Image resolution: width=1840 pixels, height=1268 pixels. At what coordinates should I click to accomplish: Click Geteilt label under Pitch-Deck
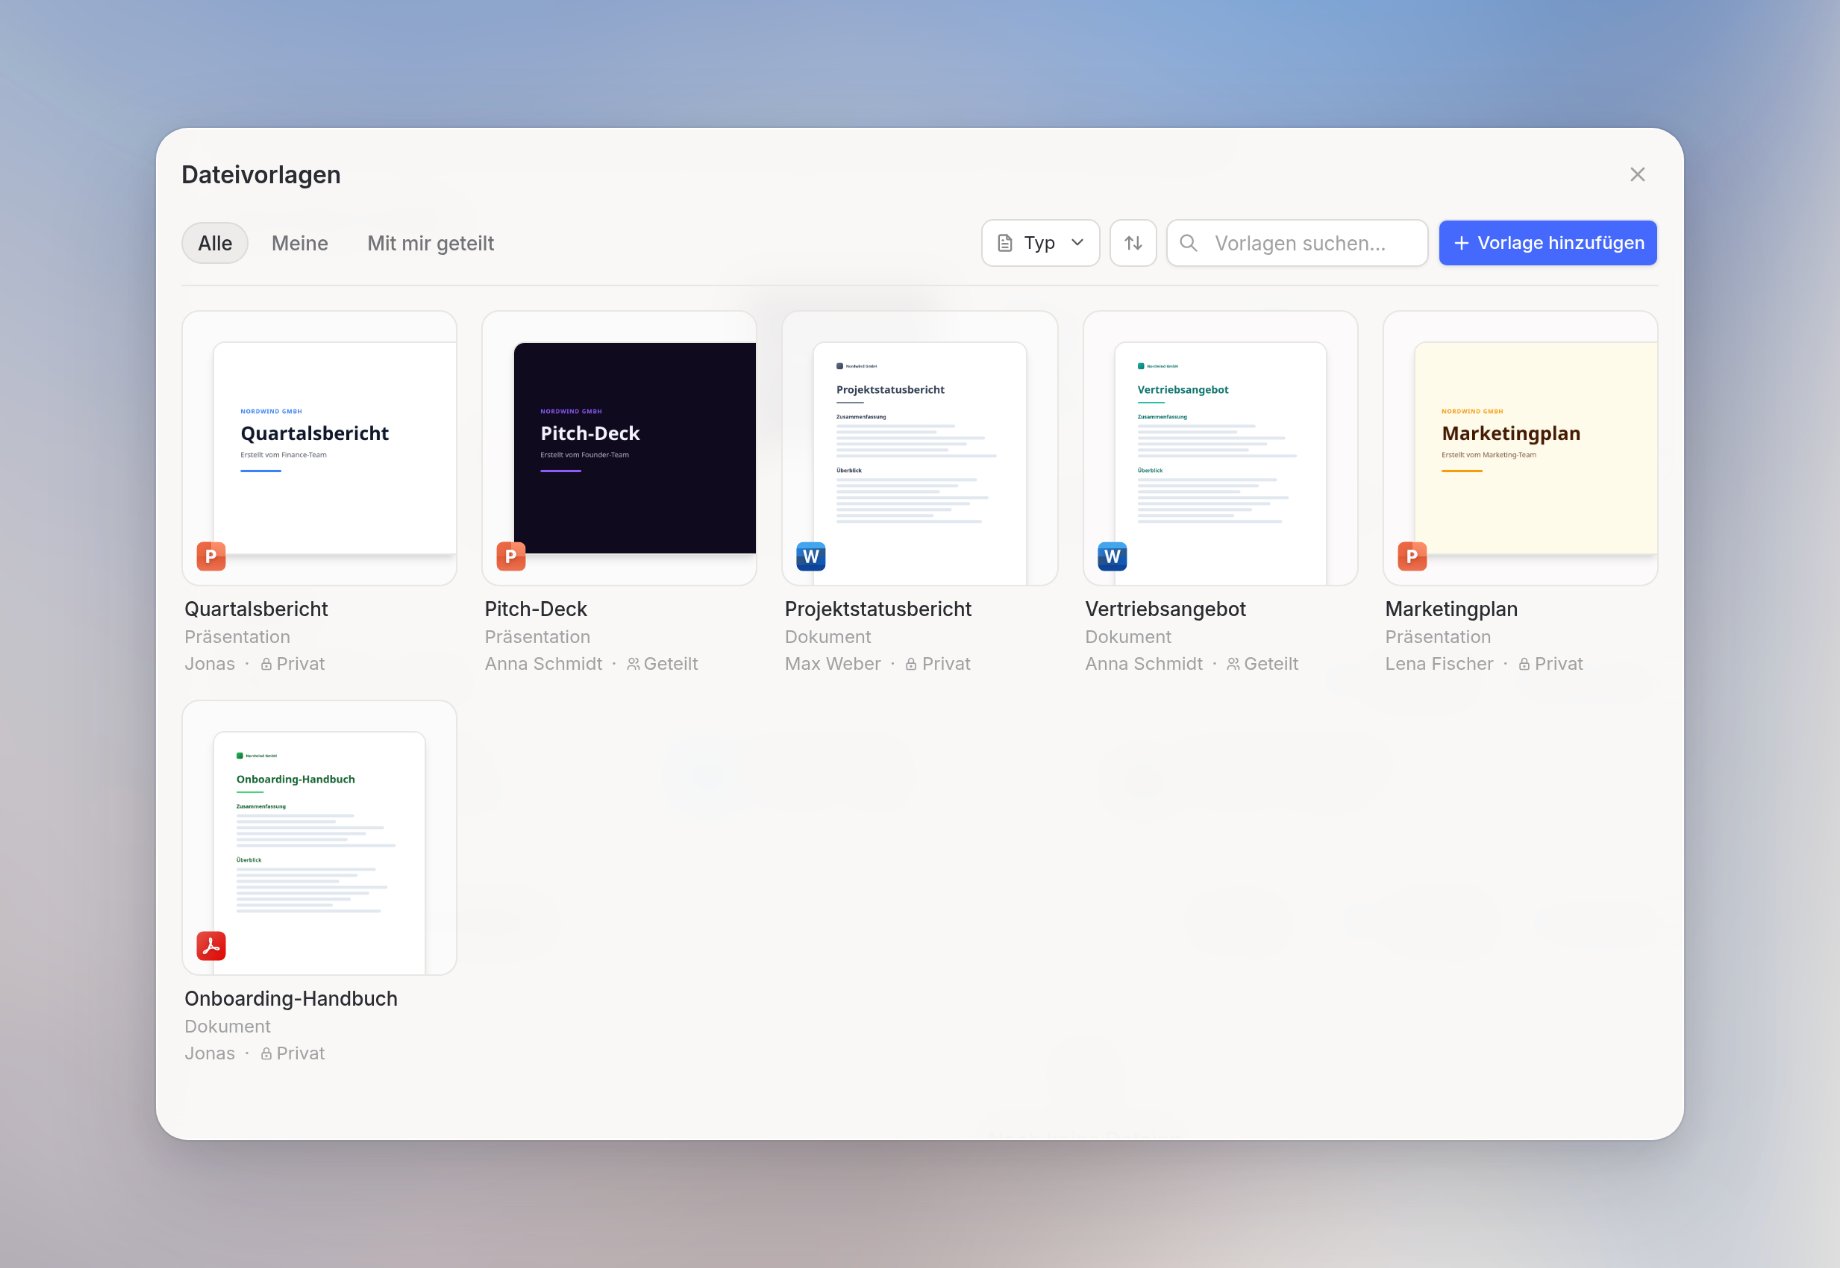tap(671, 664)
